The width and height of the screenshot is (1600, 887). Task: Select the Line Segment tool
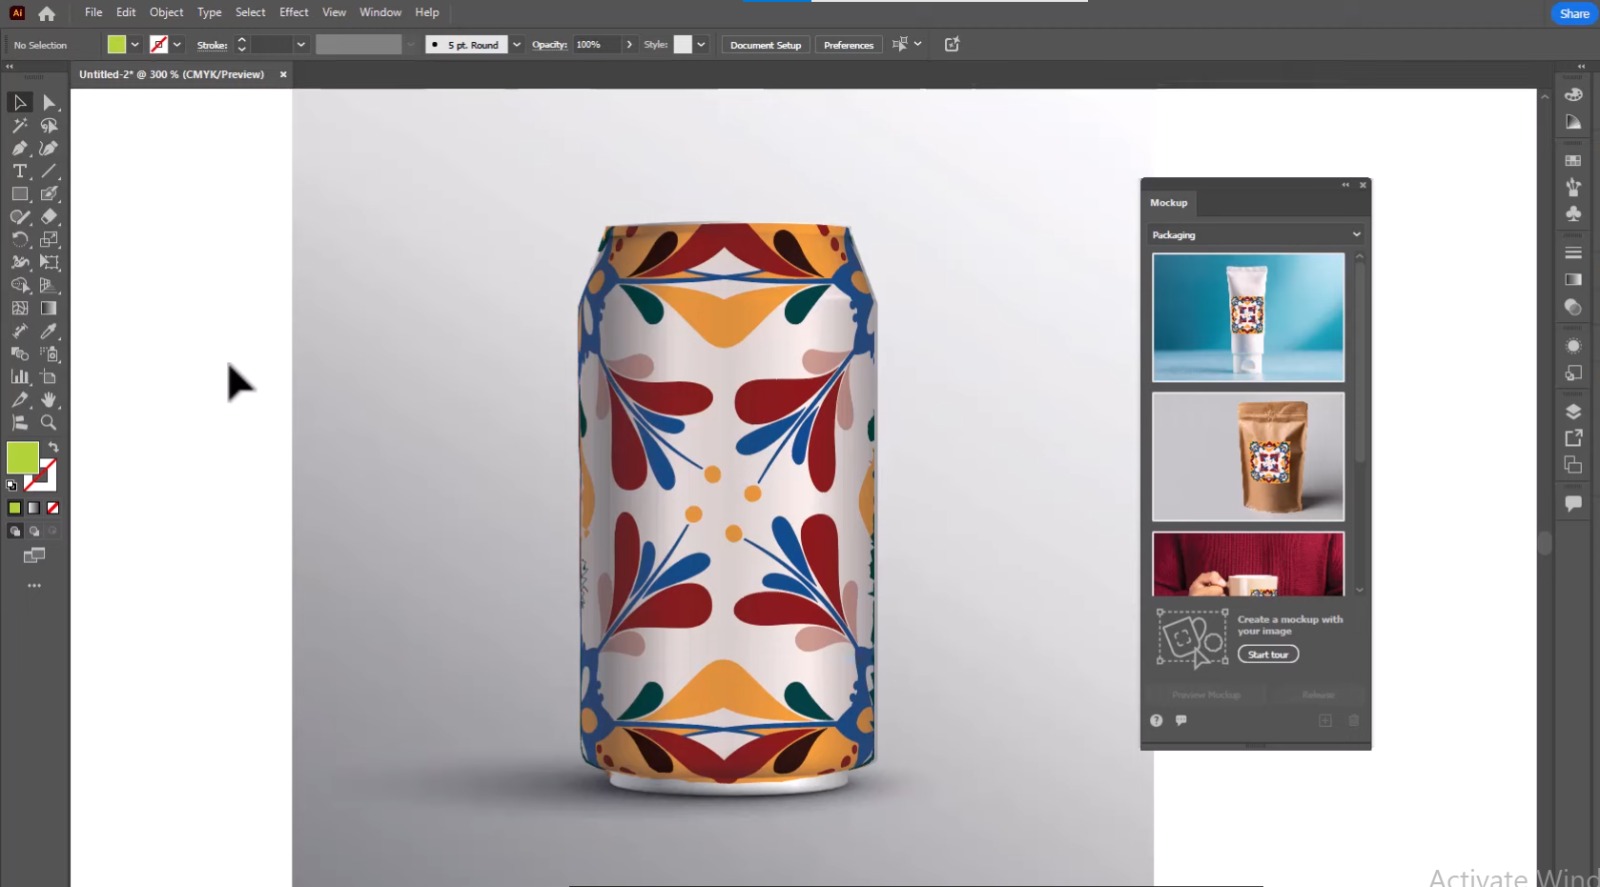coord(49,171)
